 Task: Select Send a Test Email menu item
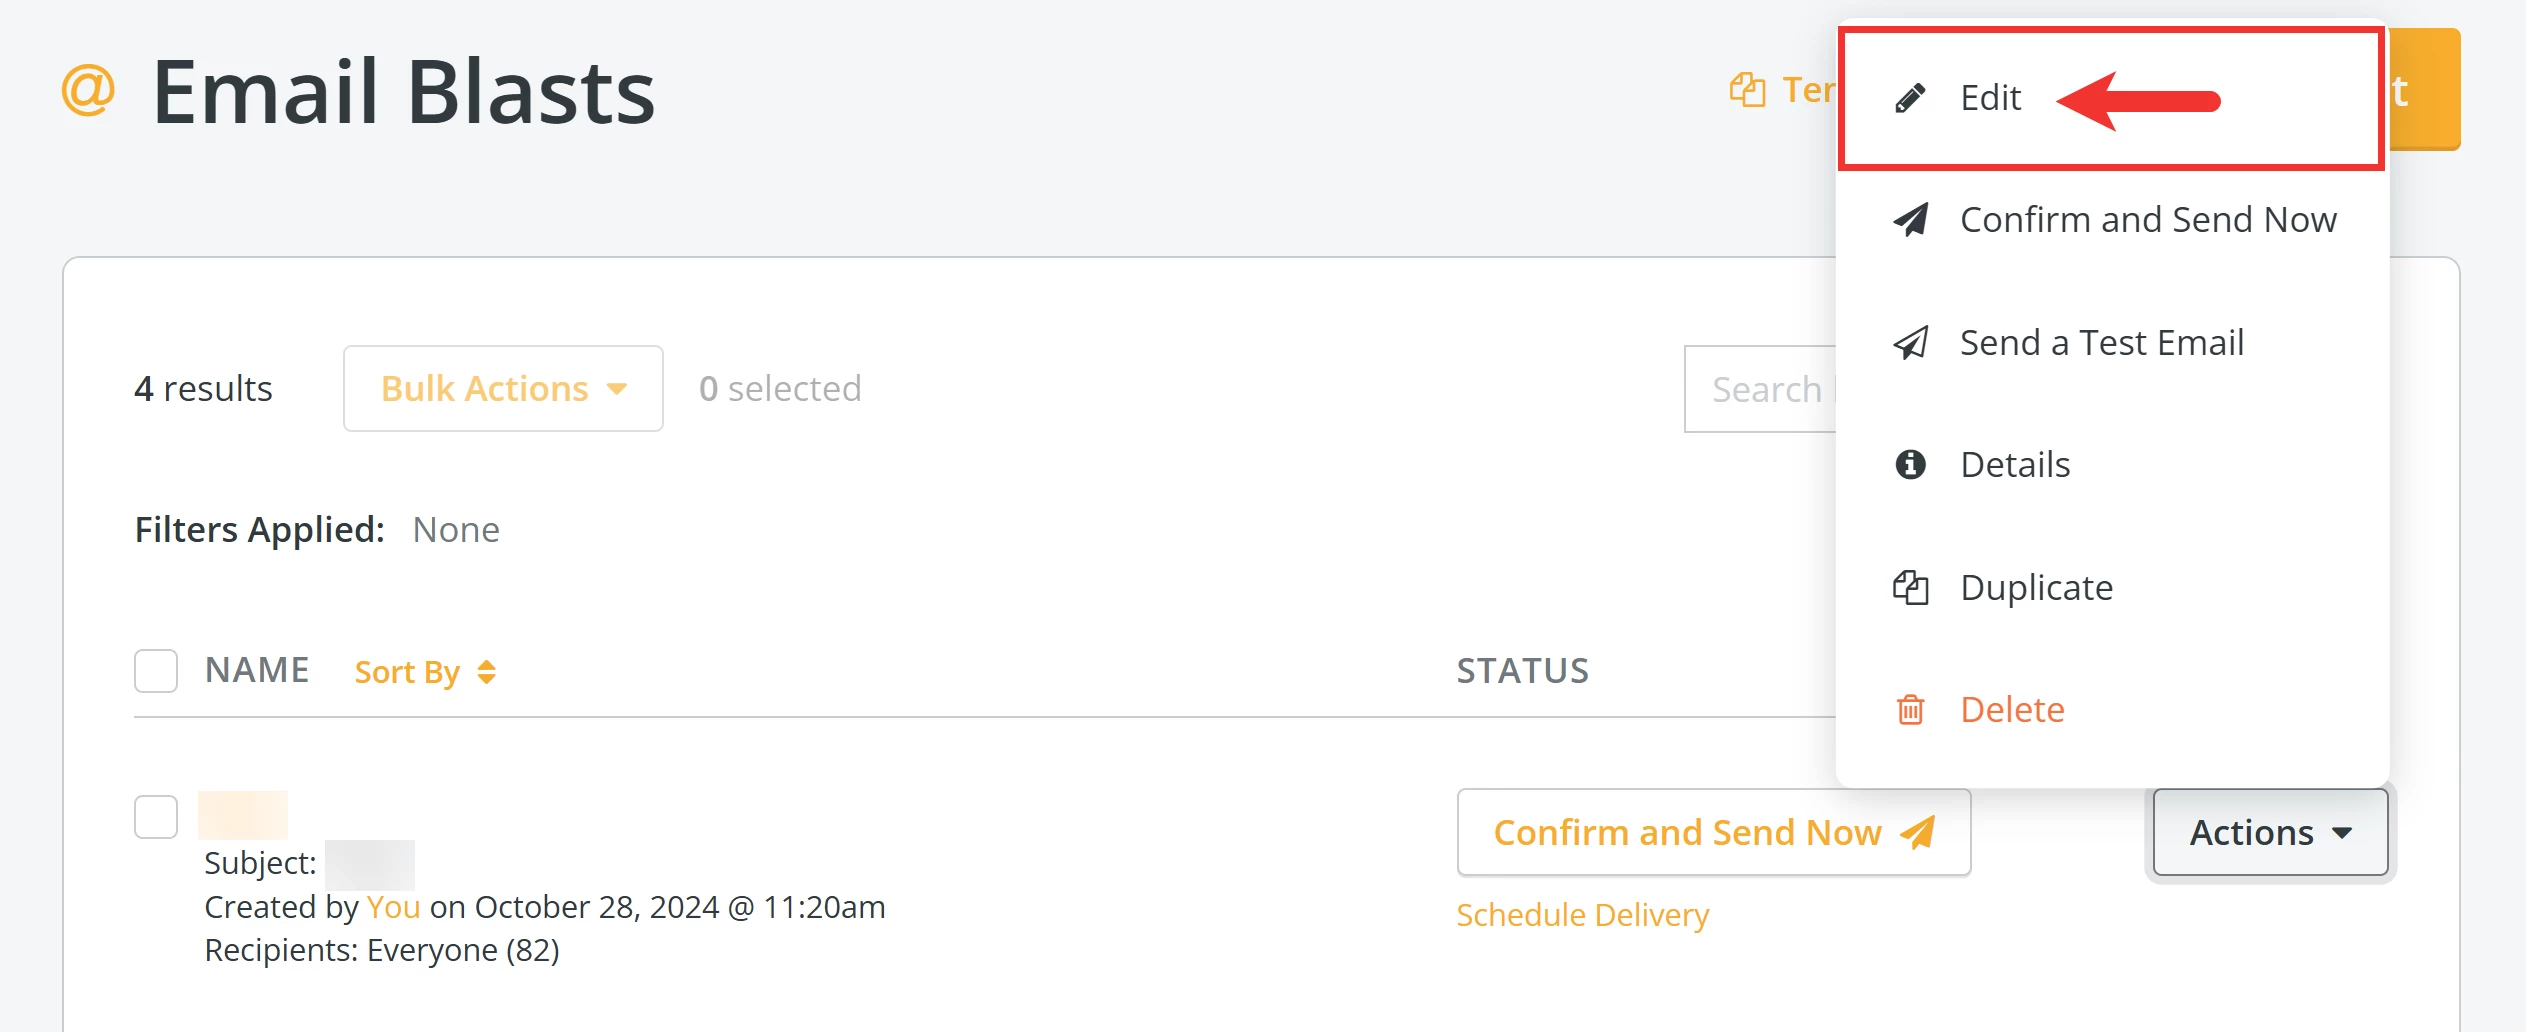pos(2101,343)
